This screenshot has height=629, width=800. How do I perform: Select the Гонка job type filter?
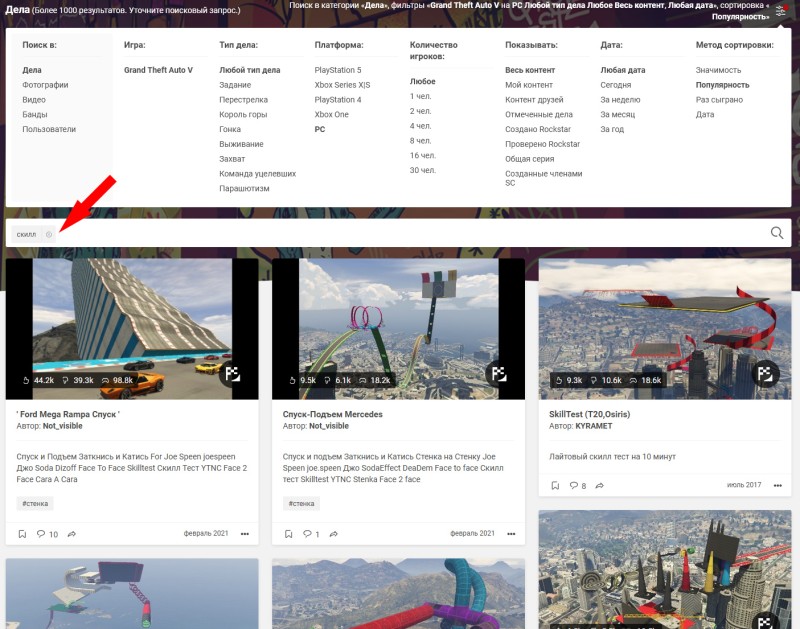coord(230,129)
